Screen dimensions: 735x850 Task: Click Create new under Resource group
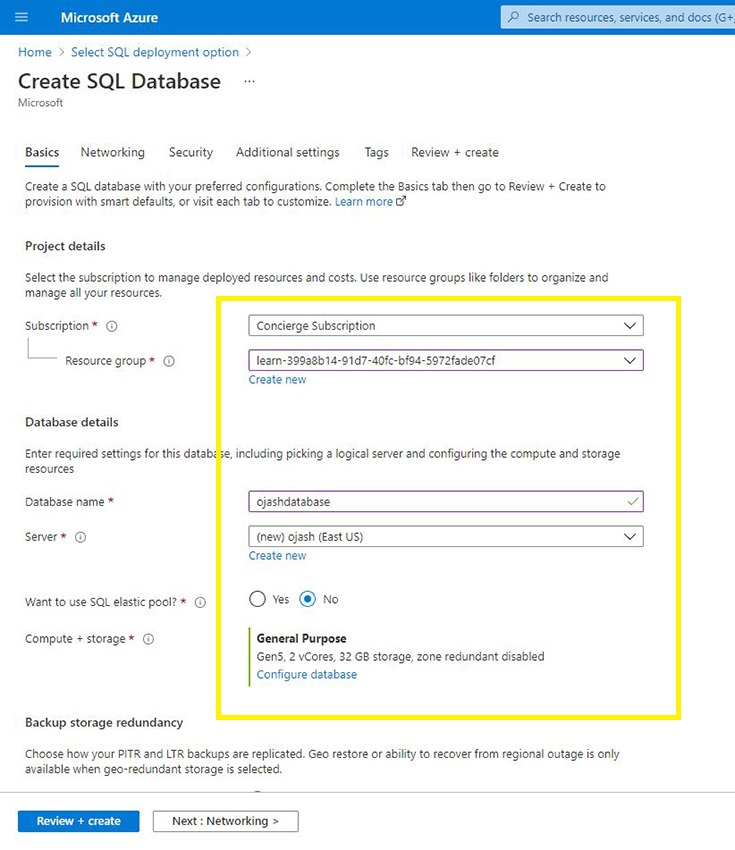click(x=277, y=380)
